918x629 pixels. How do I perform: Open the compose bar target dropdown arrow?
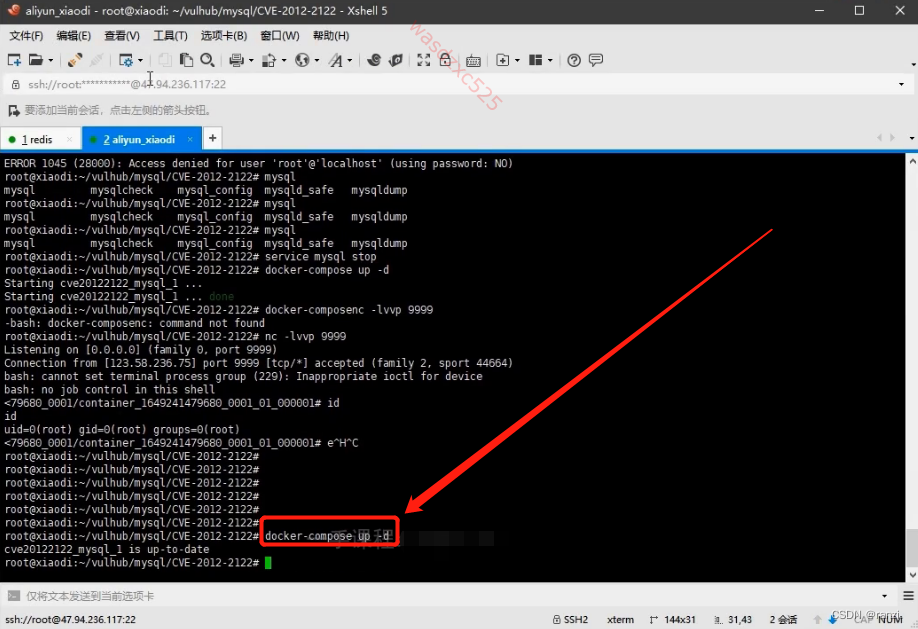tap(884, 596)
